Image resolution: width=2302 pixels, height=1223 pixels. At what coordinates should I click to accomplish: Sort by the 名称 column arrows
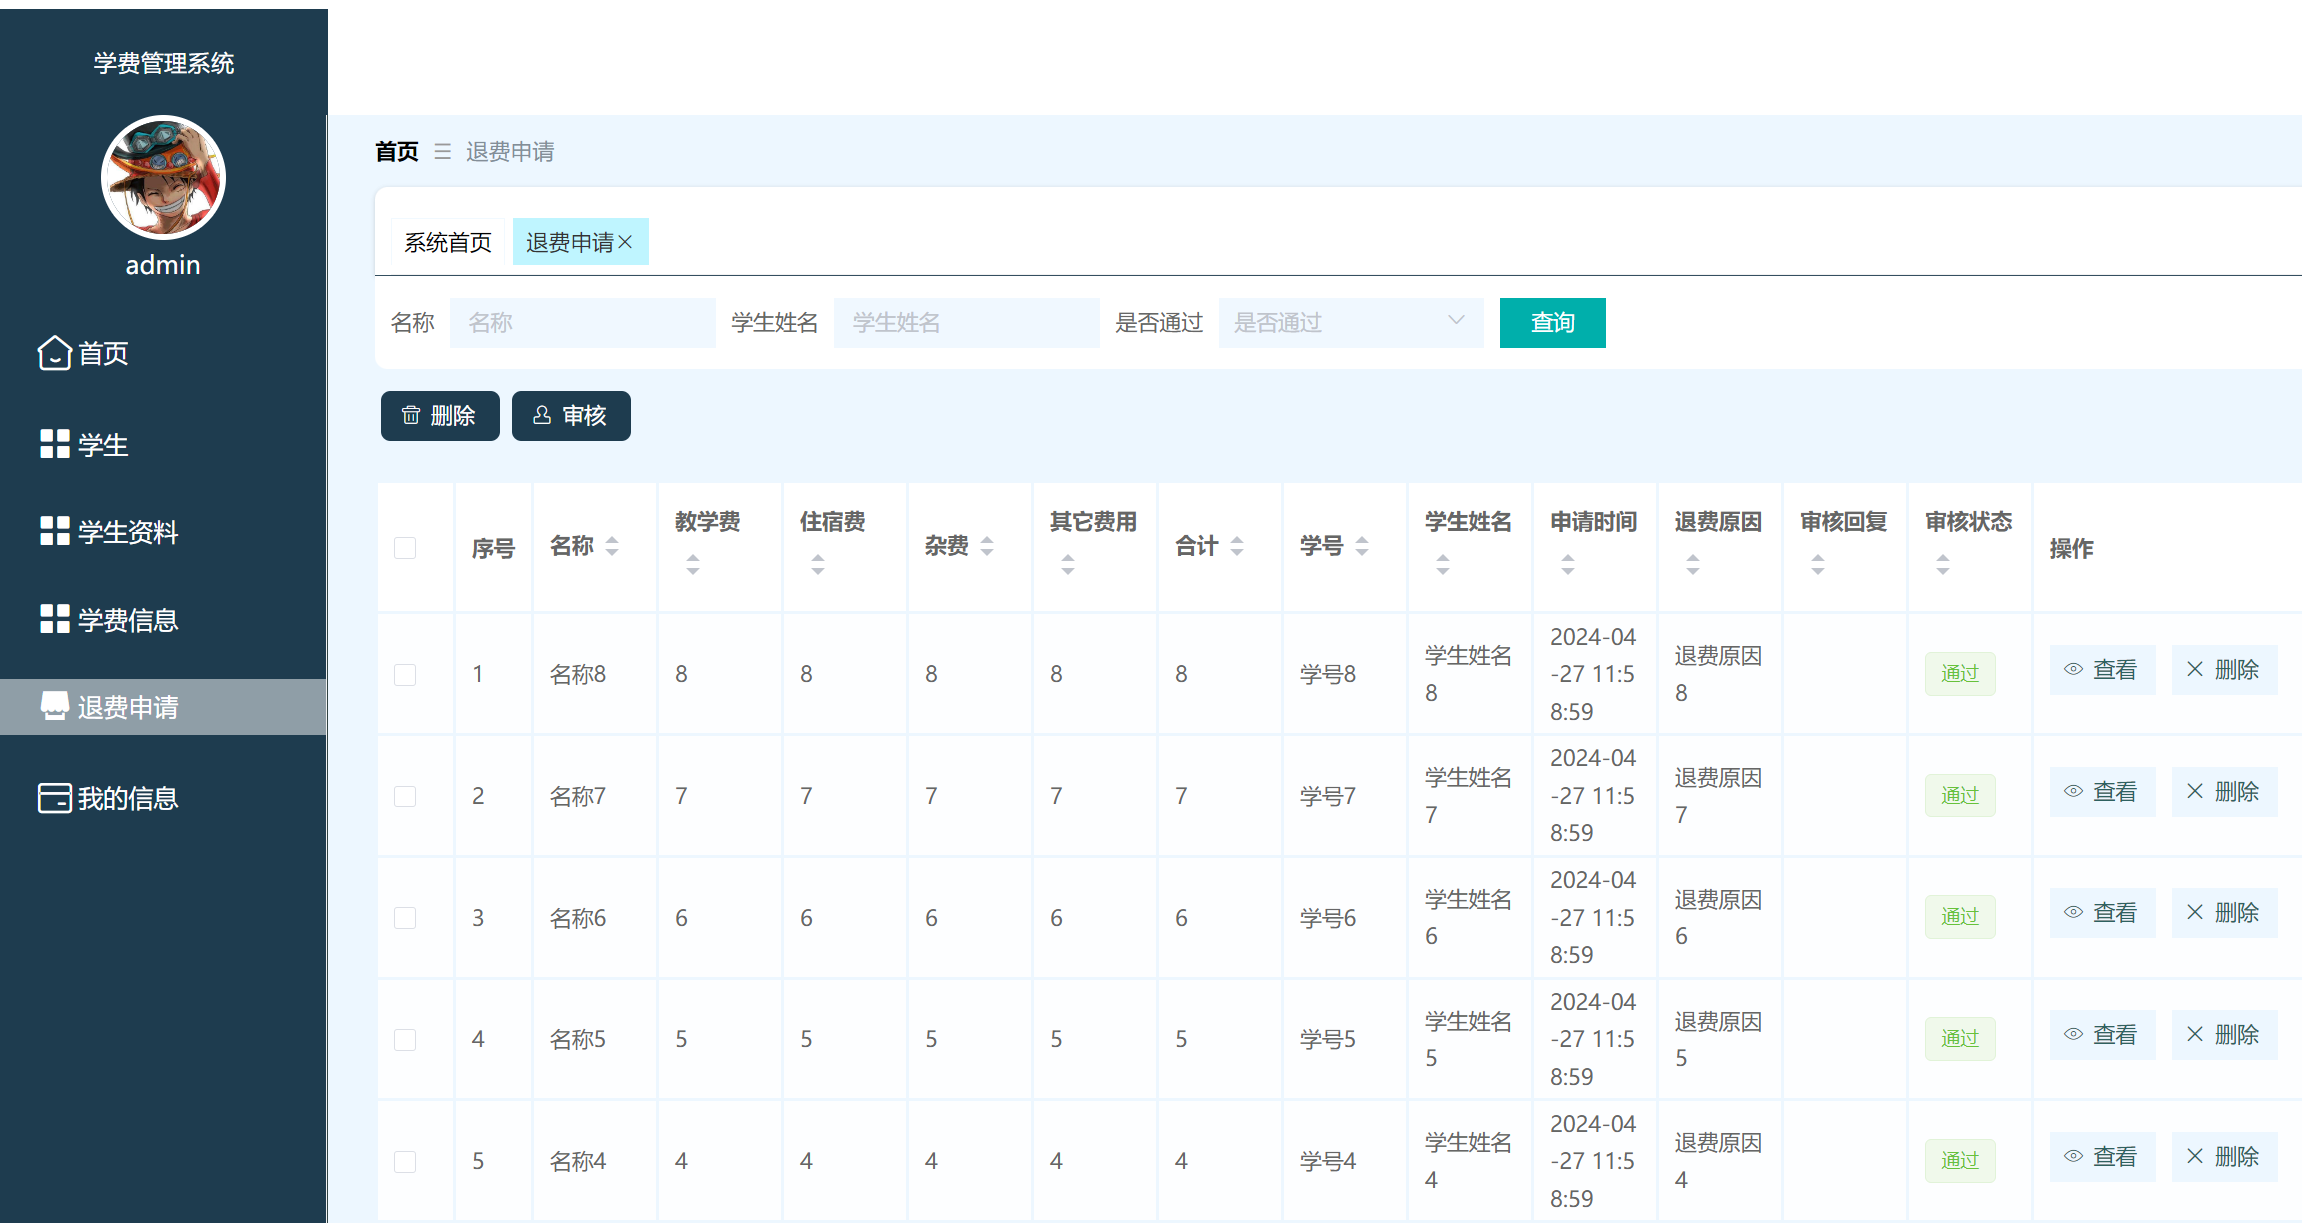[x=612, y=546]
